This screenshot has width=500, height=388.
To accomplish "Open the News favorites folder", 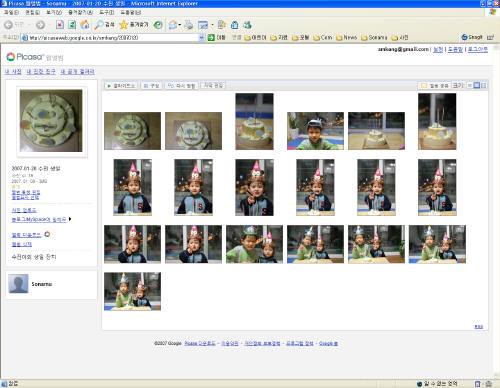I will point(347,37).
